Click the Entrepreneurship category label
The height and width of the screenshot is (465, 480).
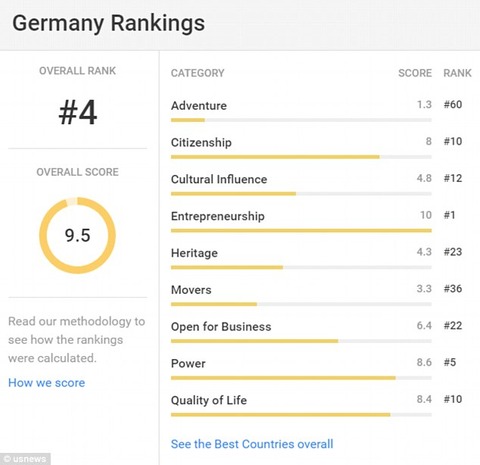218,216
